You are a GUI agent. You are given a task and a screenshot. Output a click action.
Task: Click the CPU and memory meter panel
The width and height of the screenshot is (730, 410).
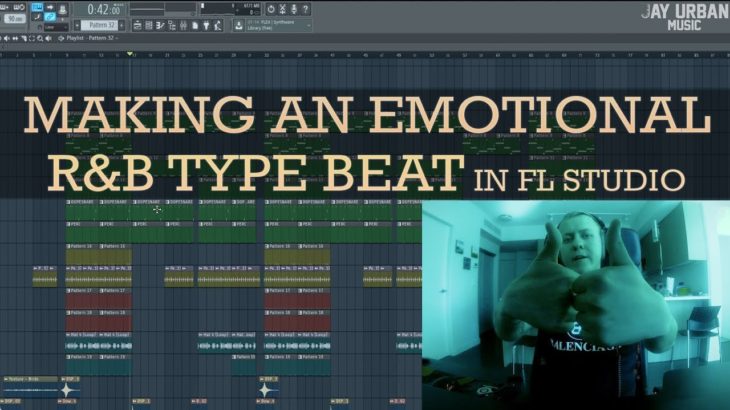coord(230,9)
